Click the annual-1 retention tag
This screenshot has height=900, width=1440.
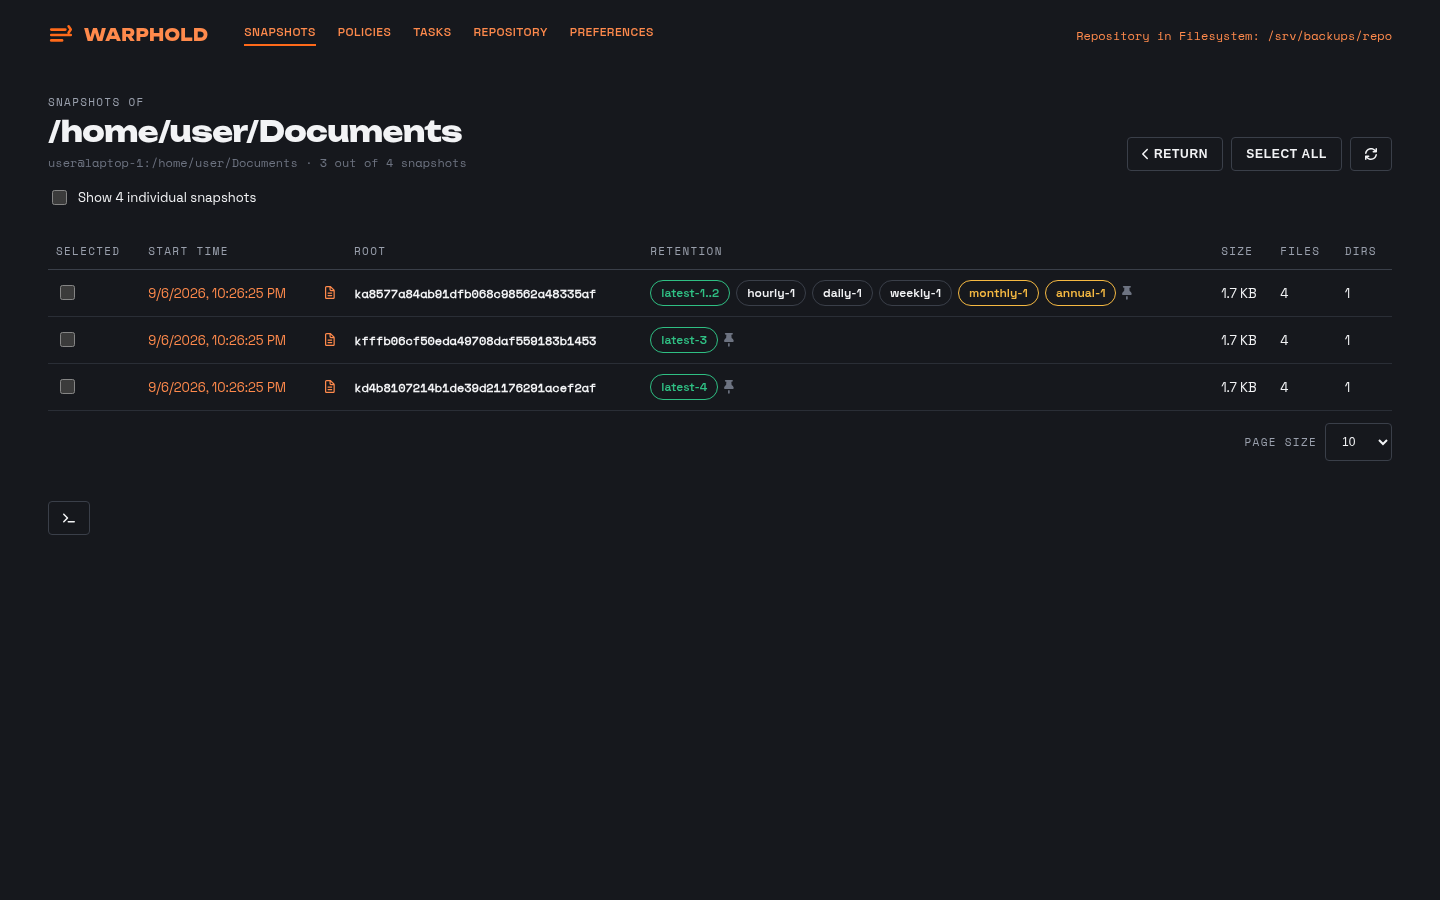tap(1080, 293)
